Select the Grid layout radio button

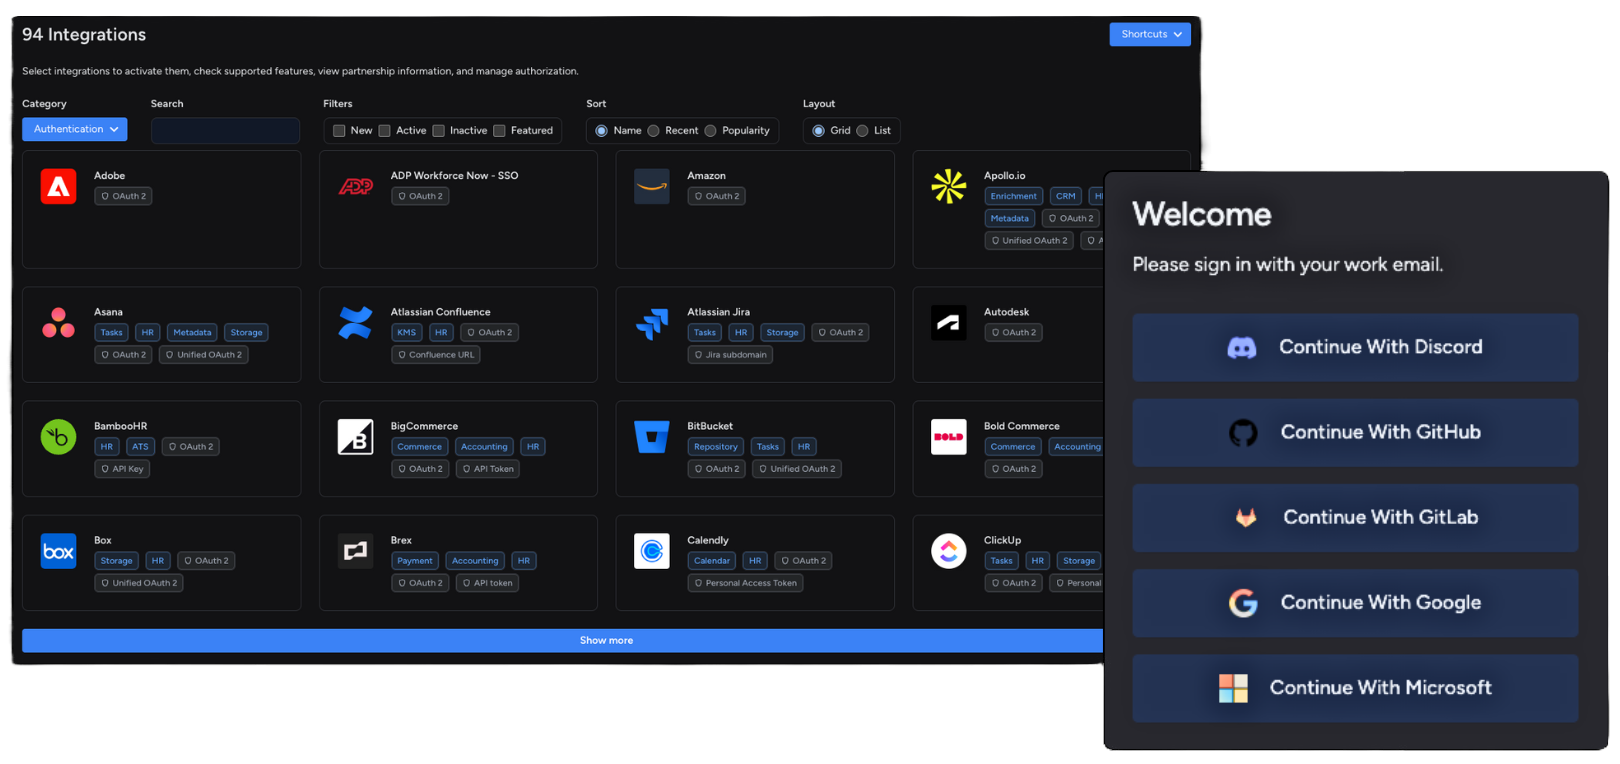tap(818, 131)
